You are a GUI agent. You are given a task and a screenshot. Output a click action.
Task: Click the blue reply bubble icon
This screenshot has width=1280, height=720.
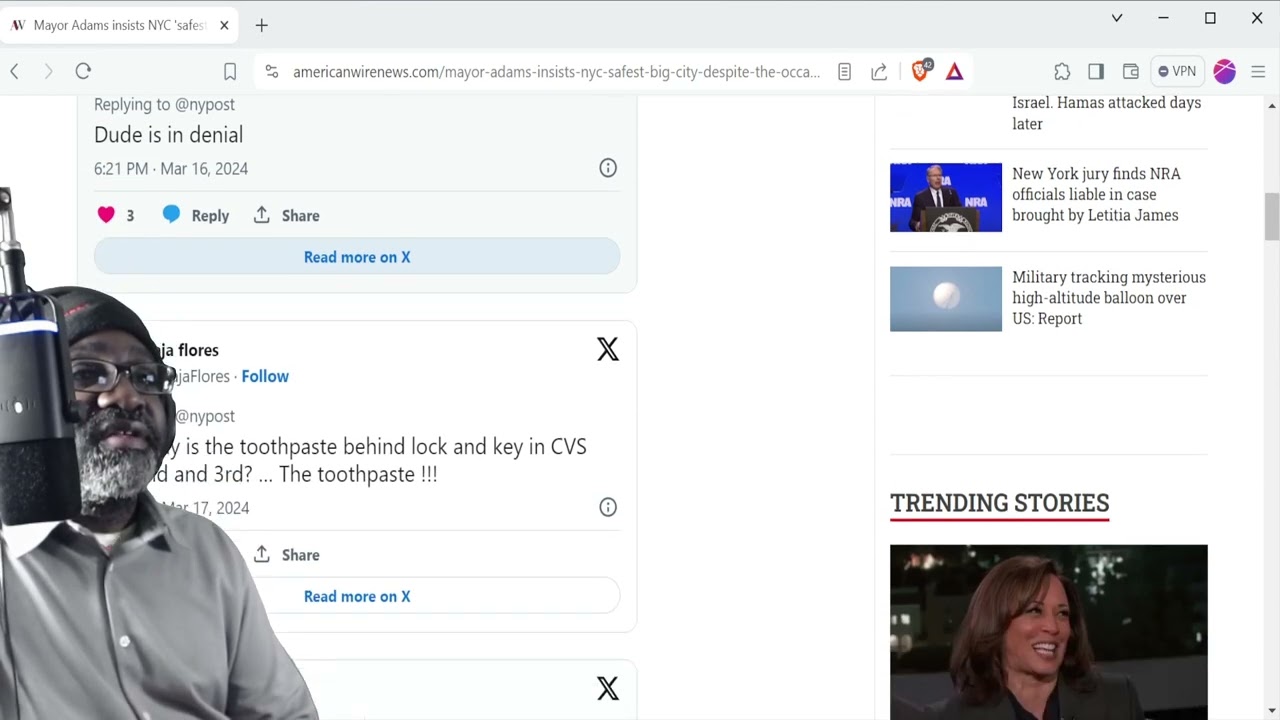pos(171,215)
